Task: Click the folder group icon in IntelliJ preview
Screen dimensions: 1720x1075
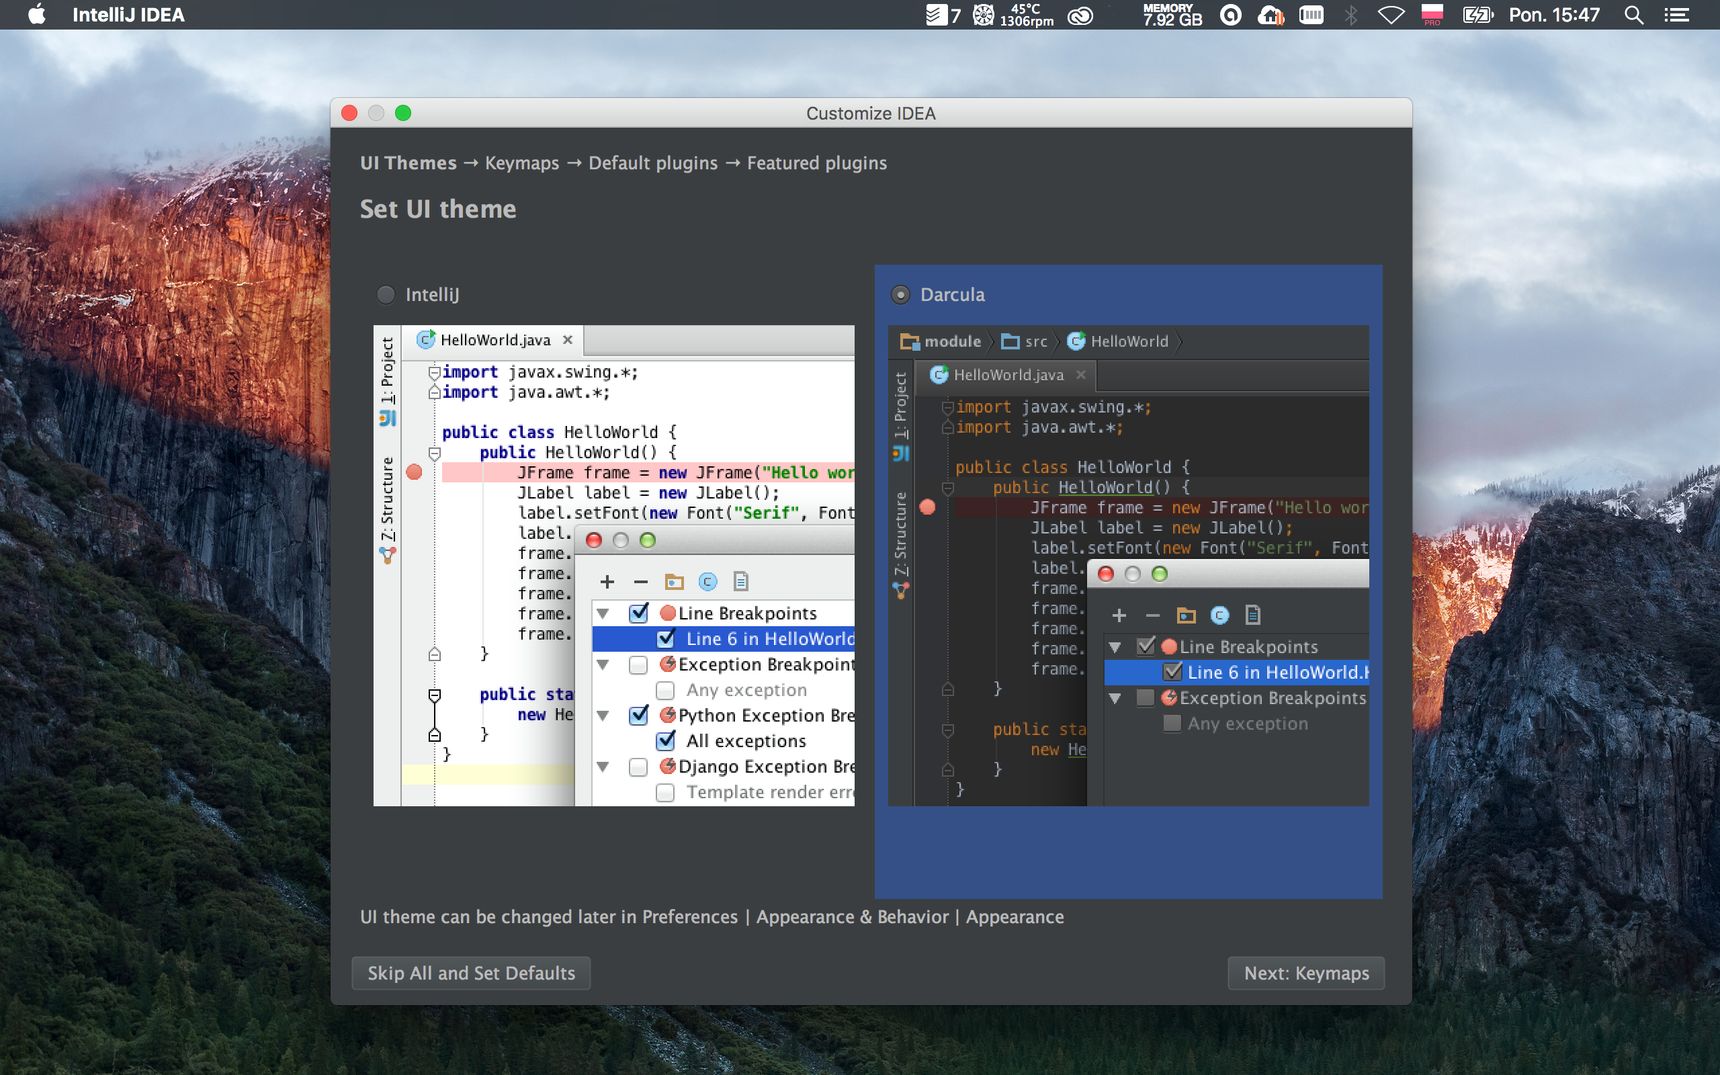Action: point(675,581)
